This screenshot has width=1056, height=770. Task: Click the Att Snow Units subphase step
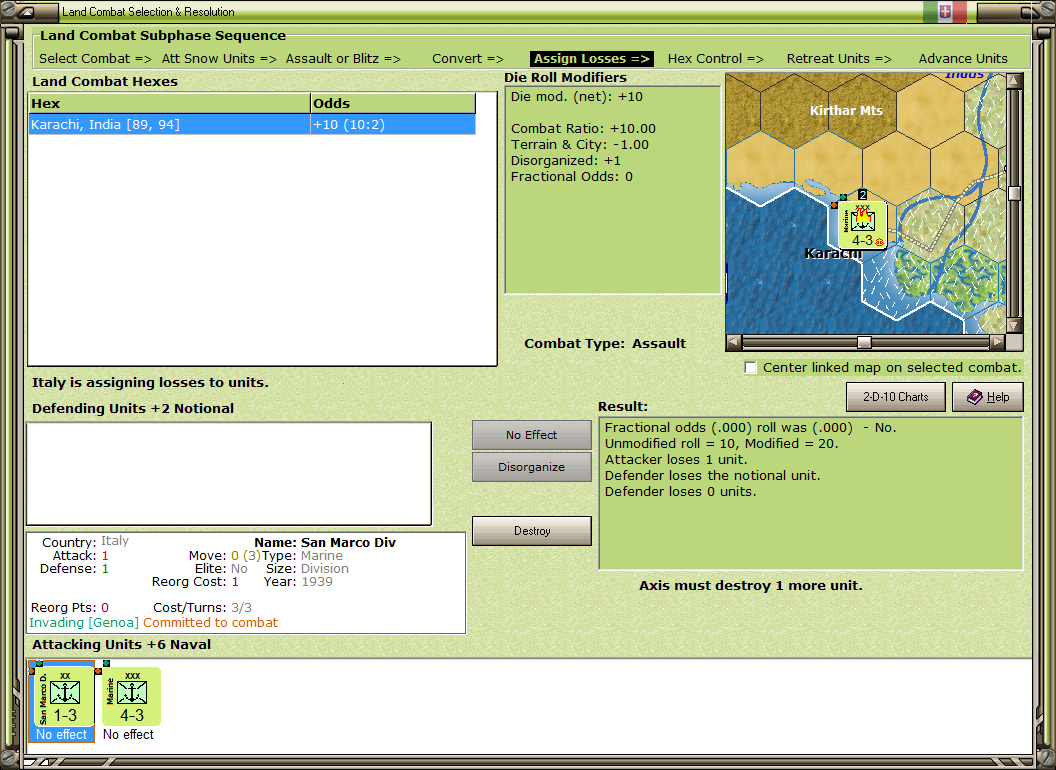219,59
